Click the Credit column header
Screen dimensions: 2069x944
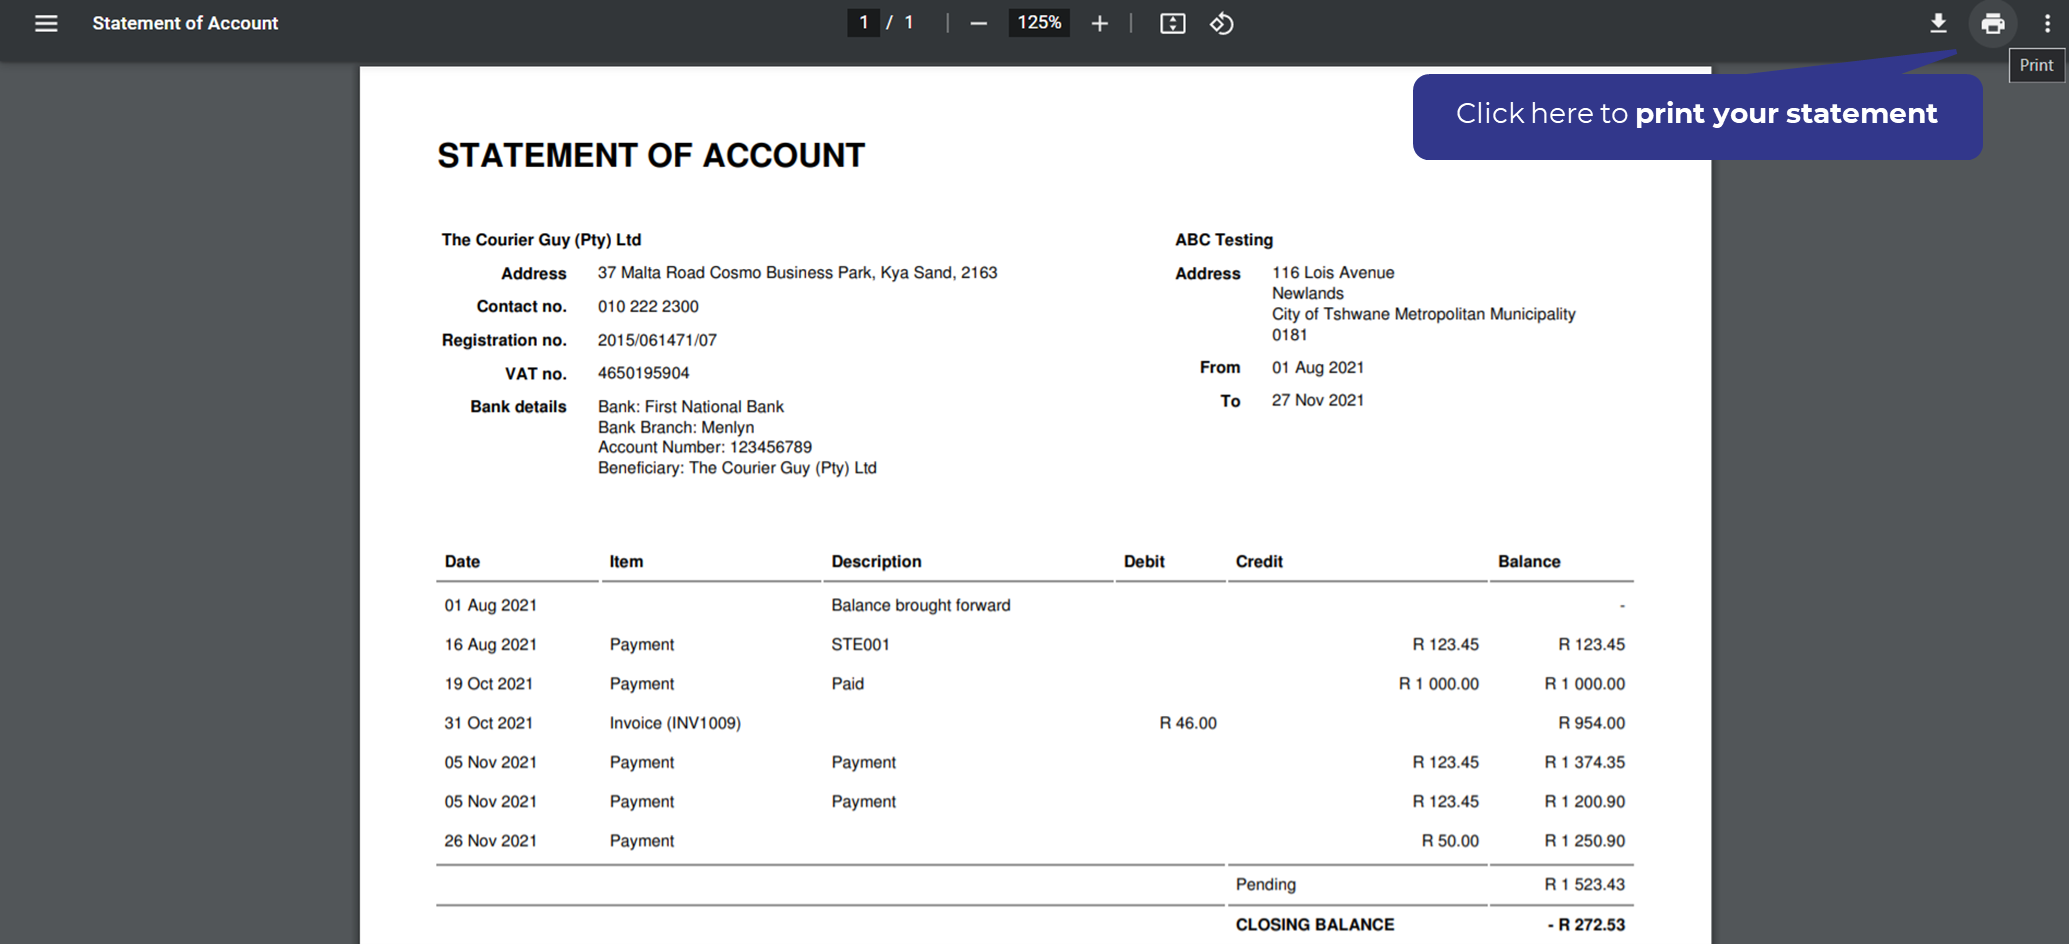click(1259, 562)
